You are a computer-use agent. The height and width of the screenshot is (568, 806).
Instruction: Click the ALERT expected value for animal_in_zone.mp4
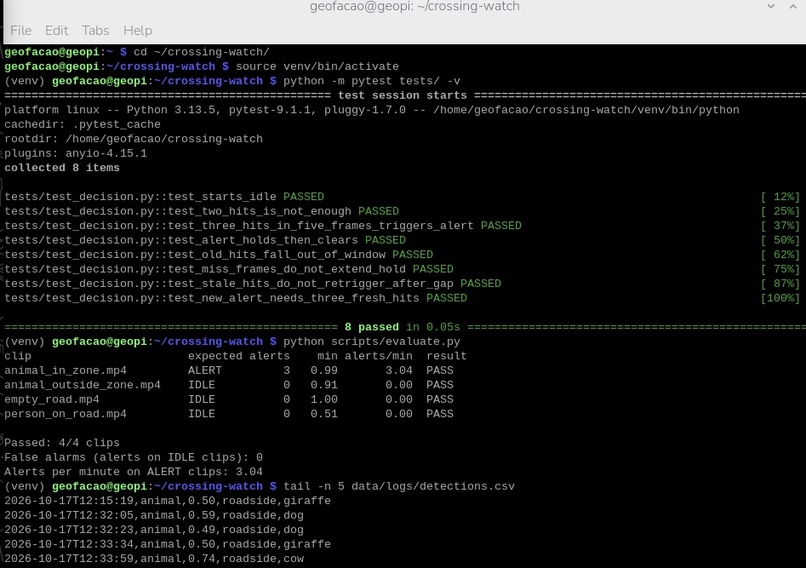205,370
